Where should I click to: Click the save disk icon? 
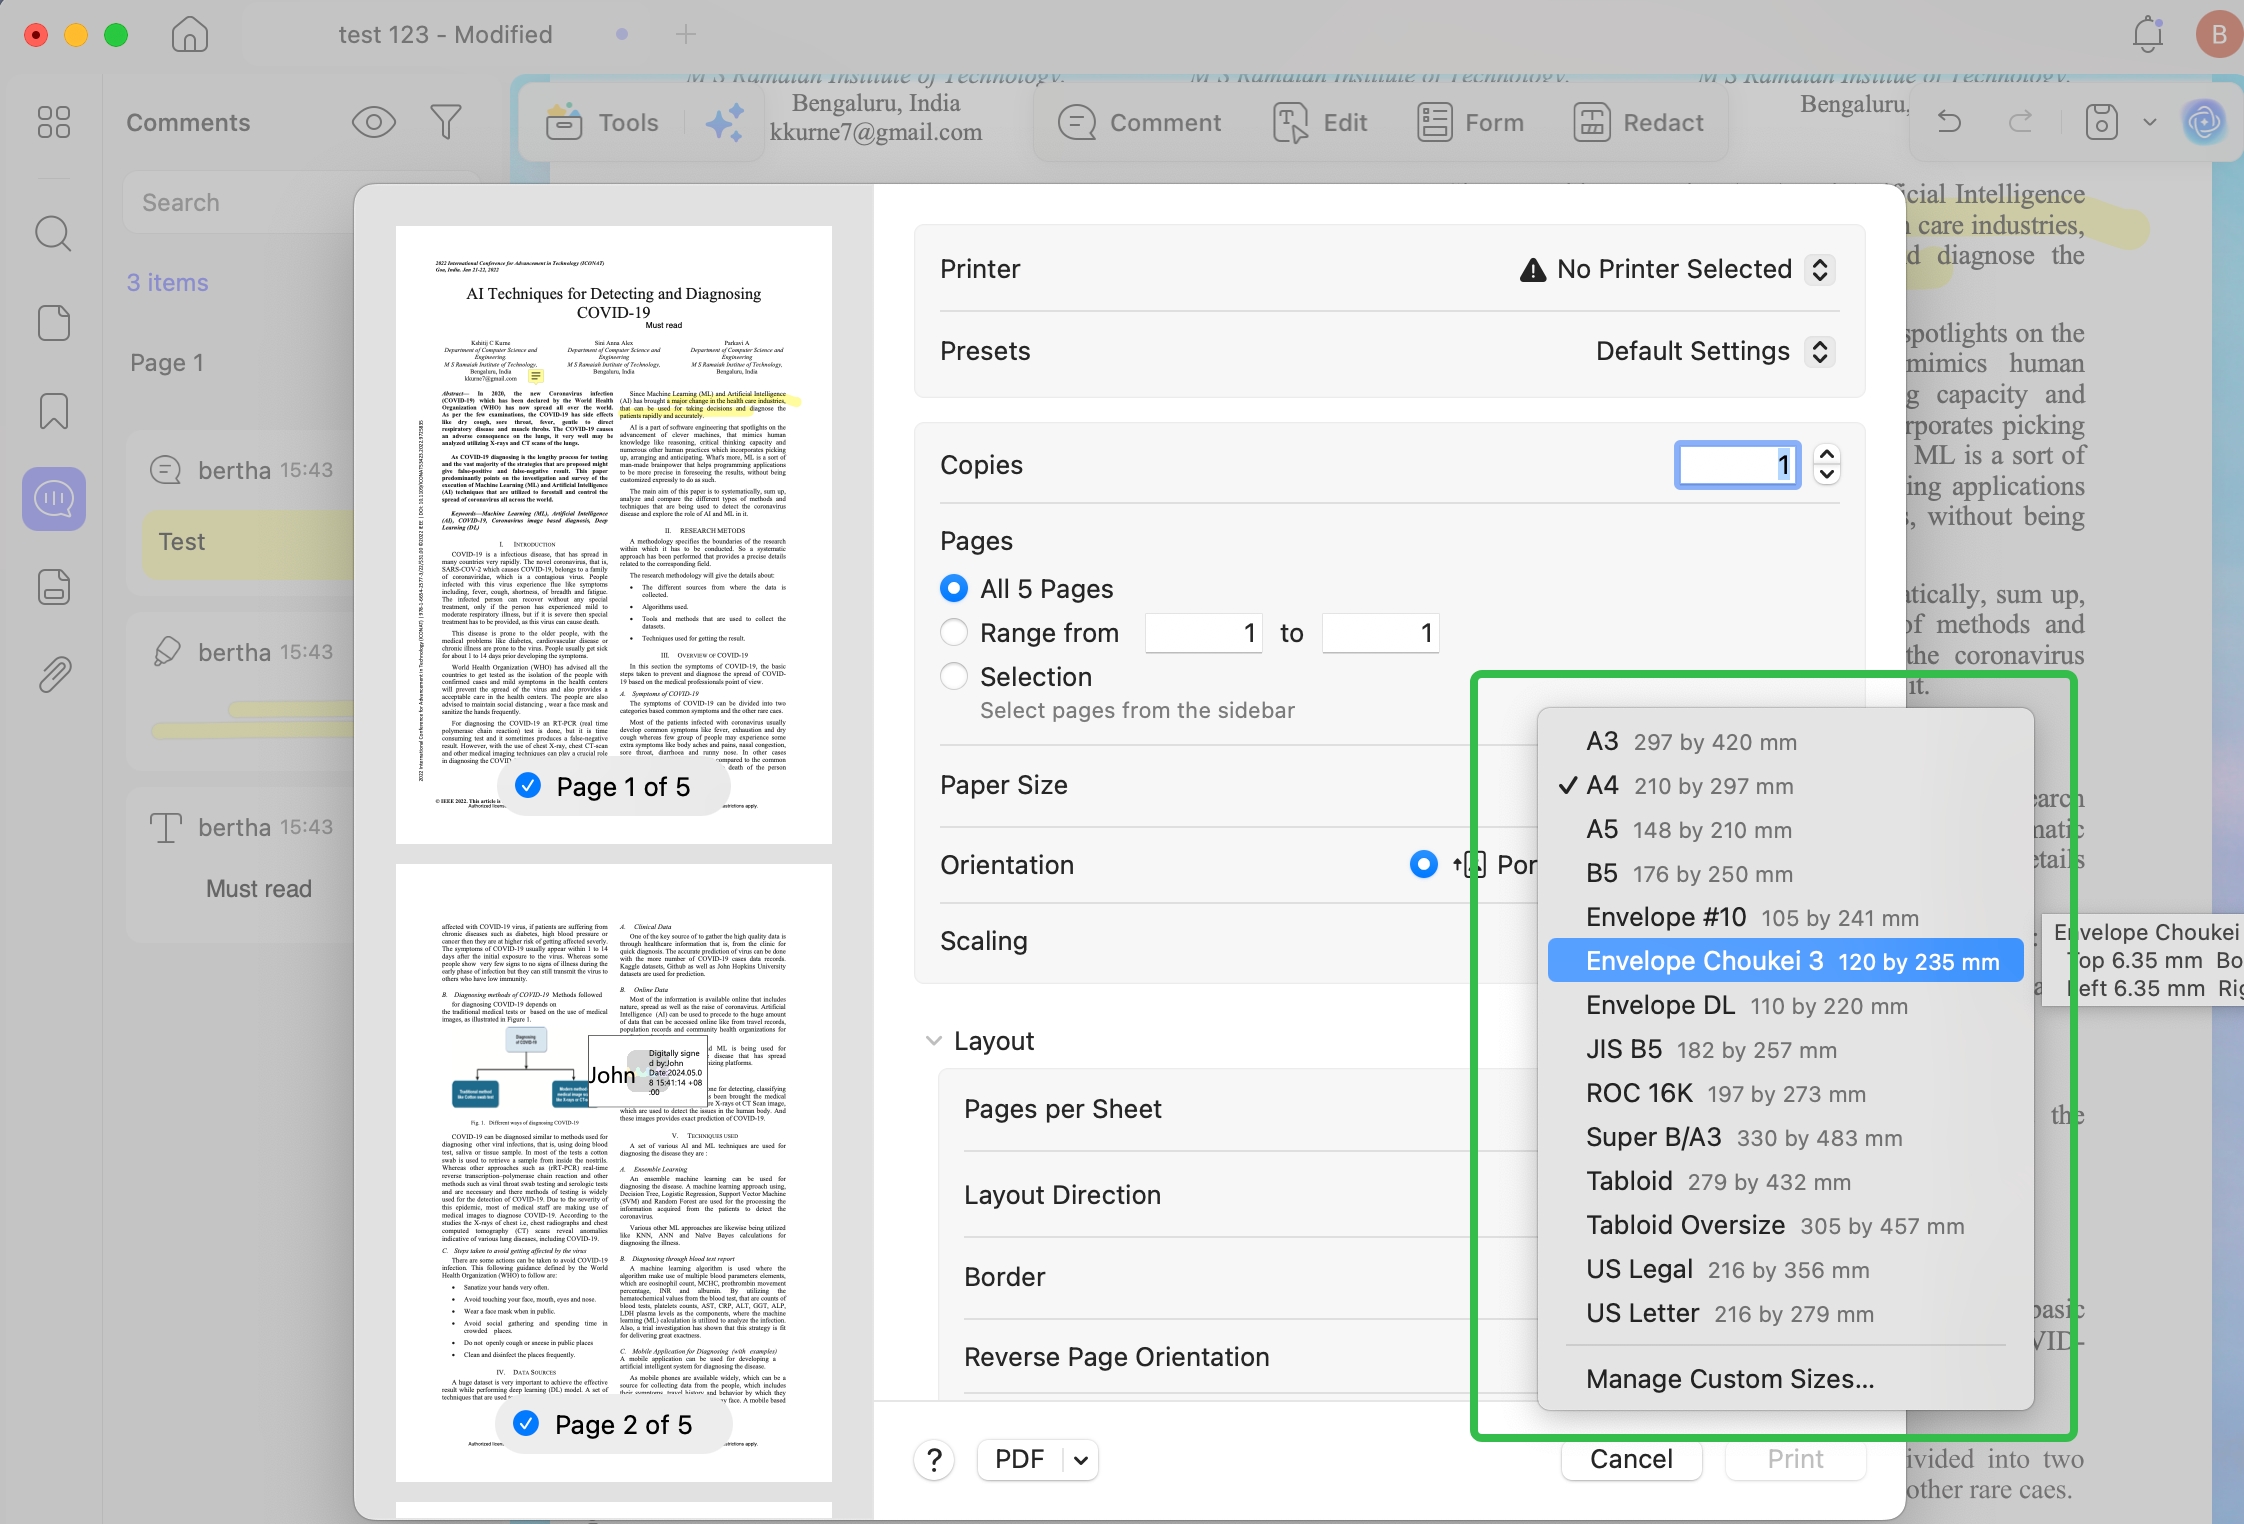click(x=2101, y=122)
